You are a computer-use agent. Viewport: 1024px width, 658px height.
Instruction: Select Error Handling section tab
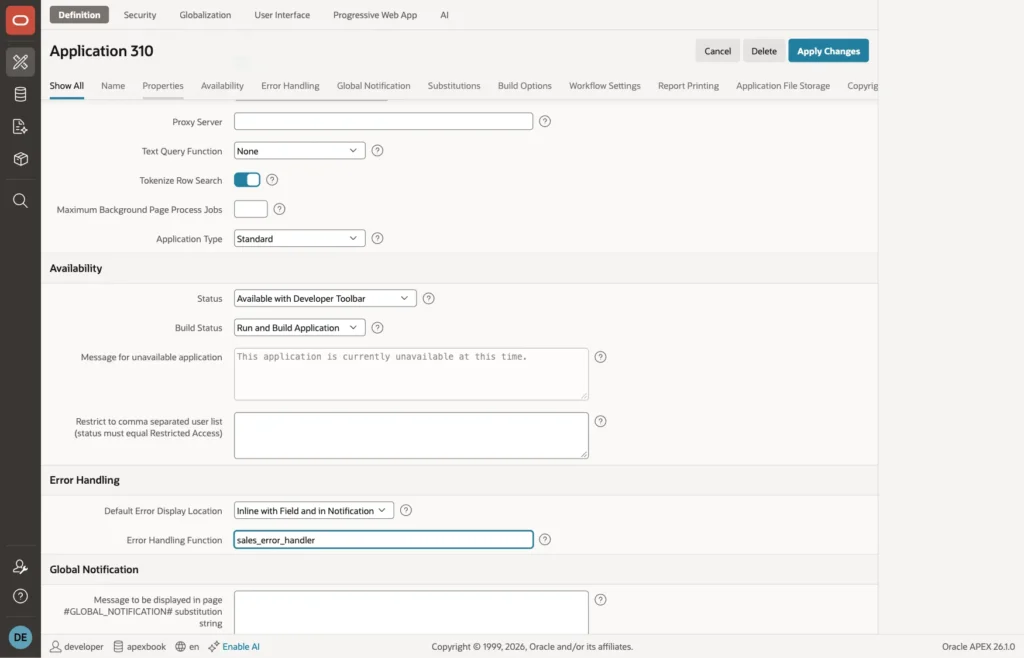pos(290,86)
